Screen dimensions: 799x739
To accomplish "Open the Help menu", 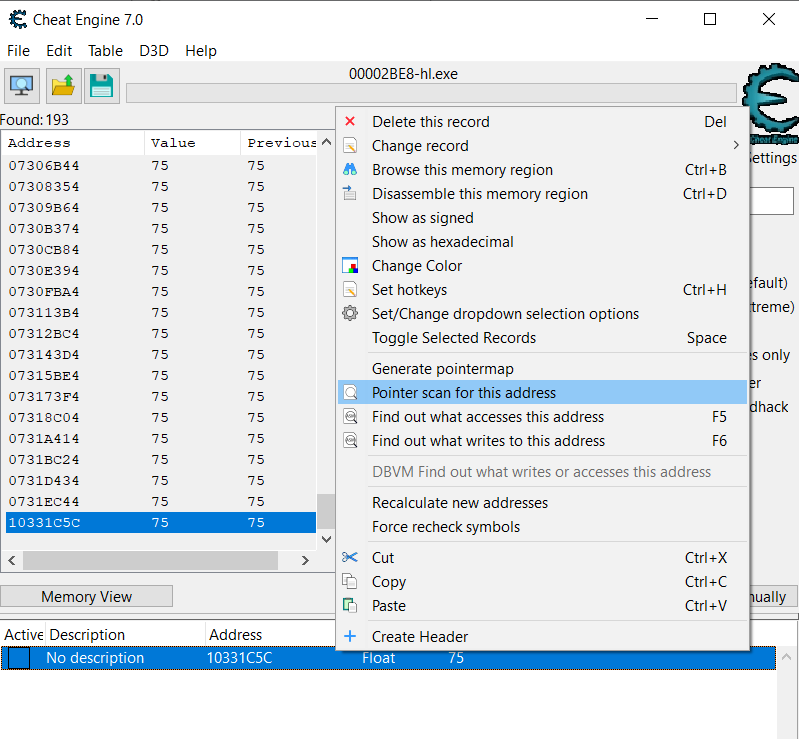I will click(x=201, y=51).
